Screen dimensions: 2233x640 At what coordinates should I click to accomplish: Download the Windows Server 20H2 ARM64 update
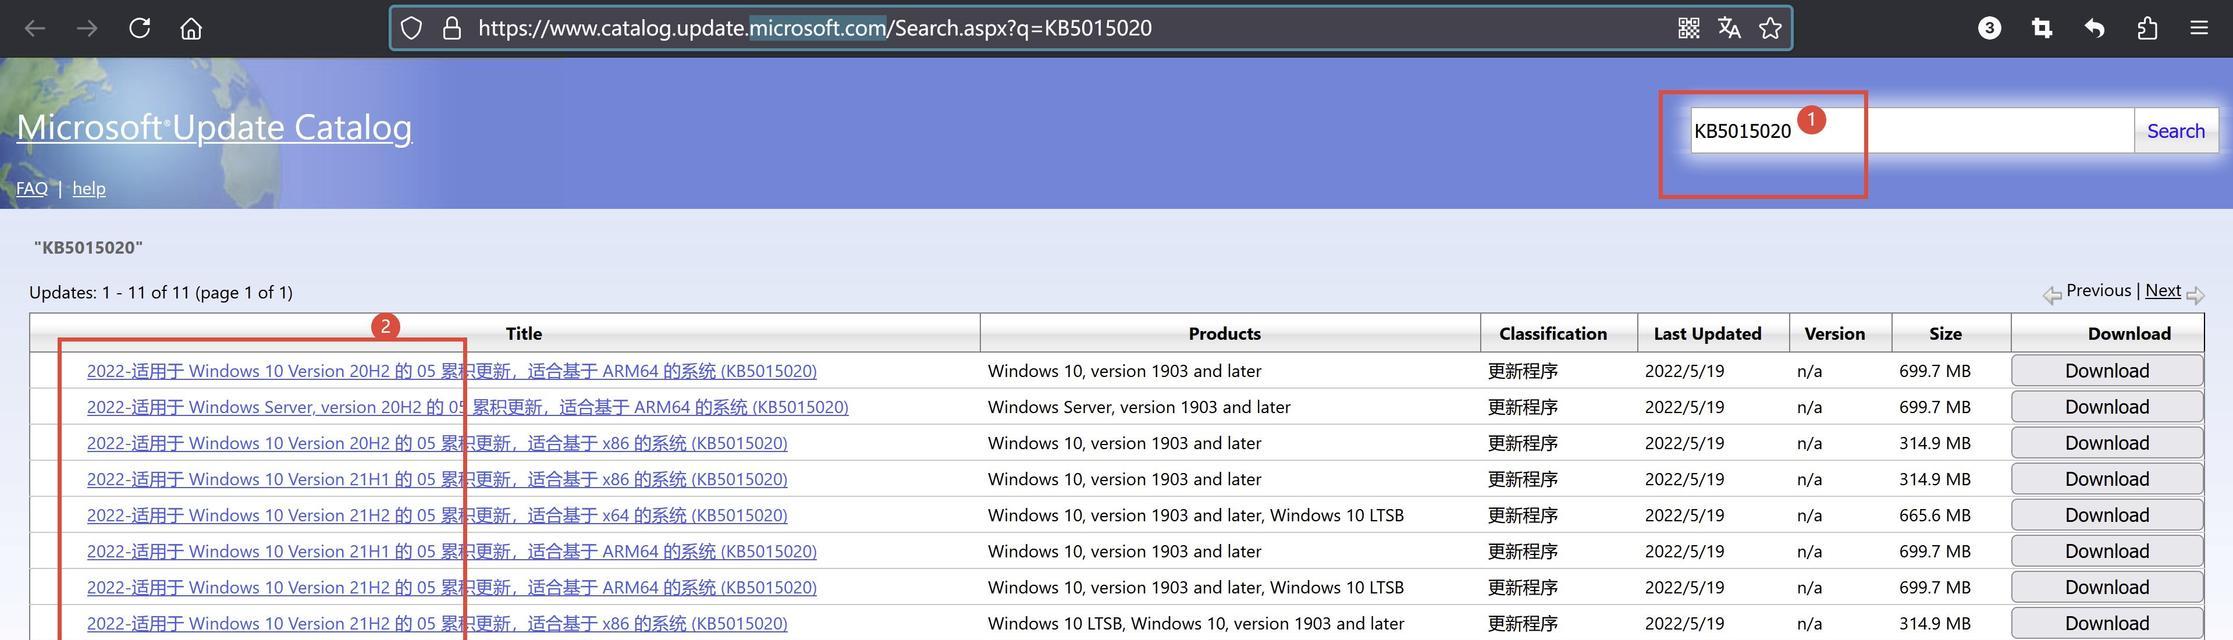(2107, 407)
